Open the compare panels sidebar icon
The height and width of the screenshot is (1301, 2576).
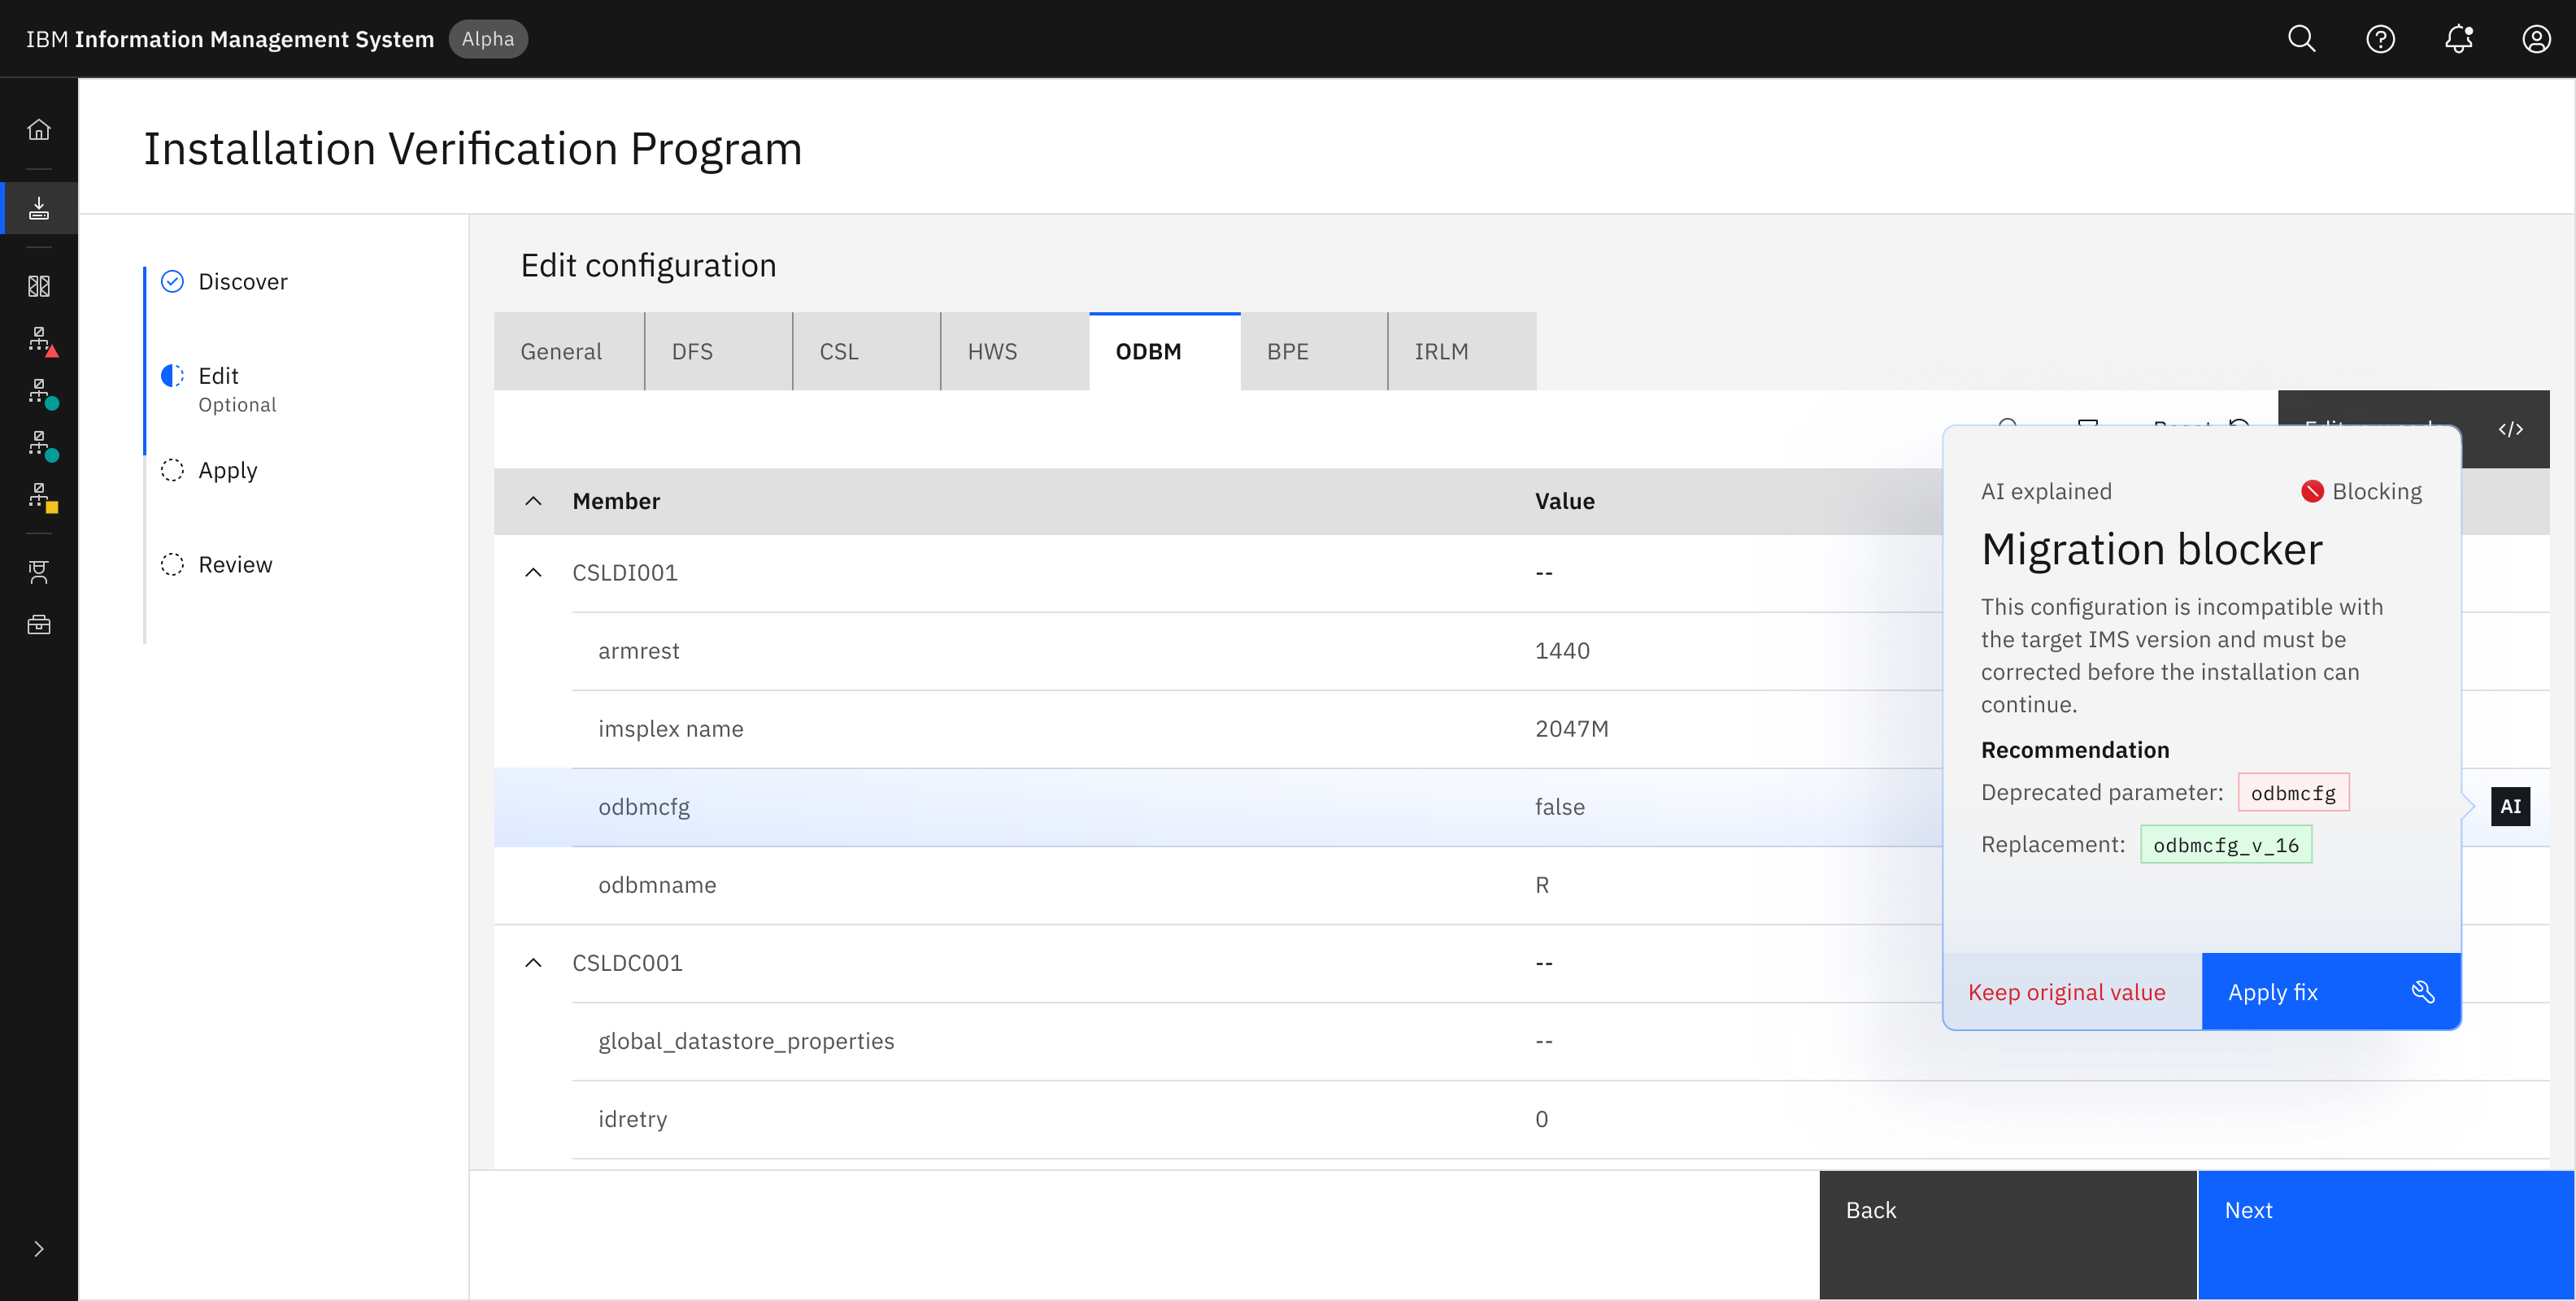pos(39,287)
